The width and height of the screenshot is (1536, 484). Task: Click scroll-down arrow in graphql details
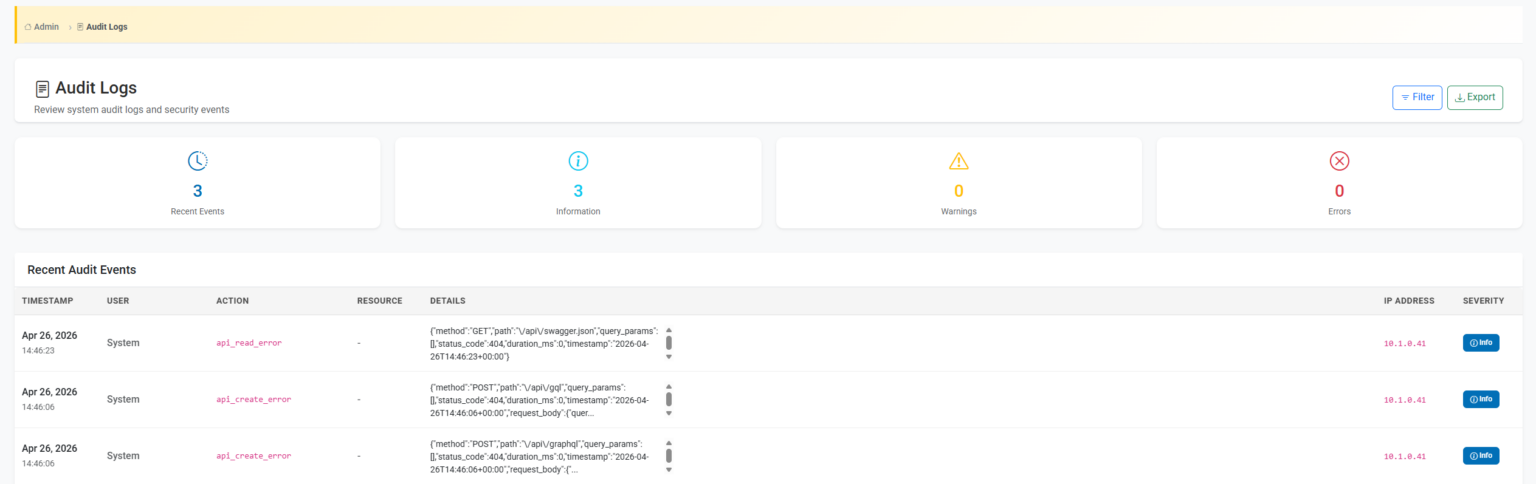coord(669,469)
